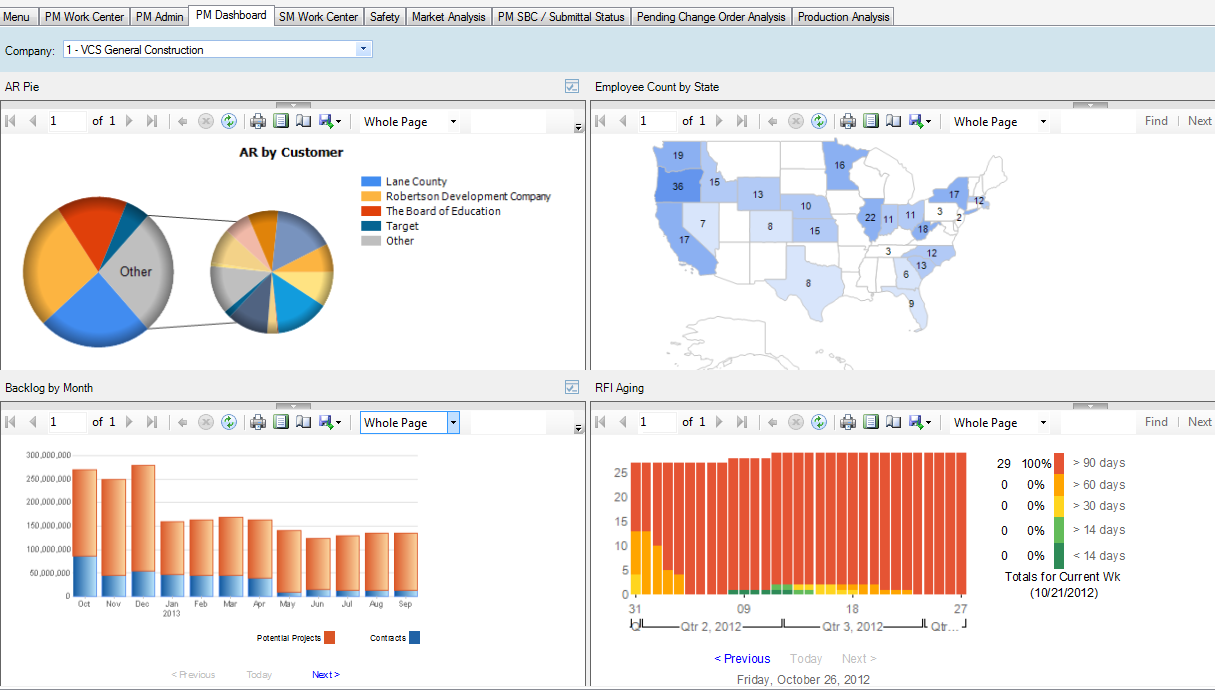Collapse the AR Pie toolbar handle

tap(293, 105)
